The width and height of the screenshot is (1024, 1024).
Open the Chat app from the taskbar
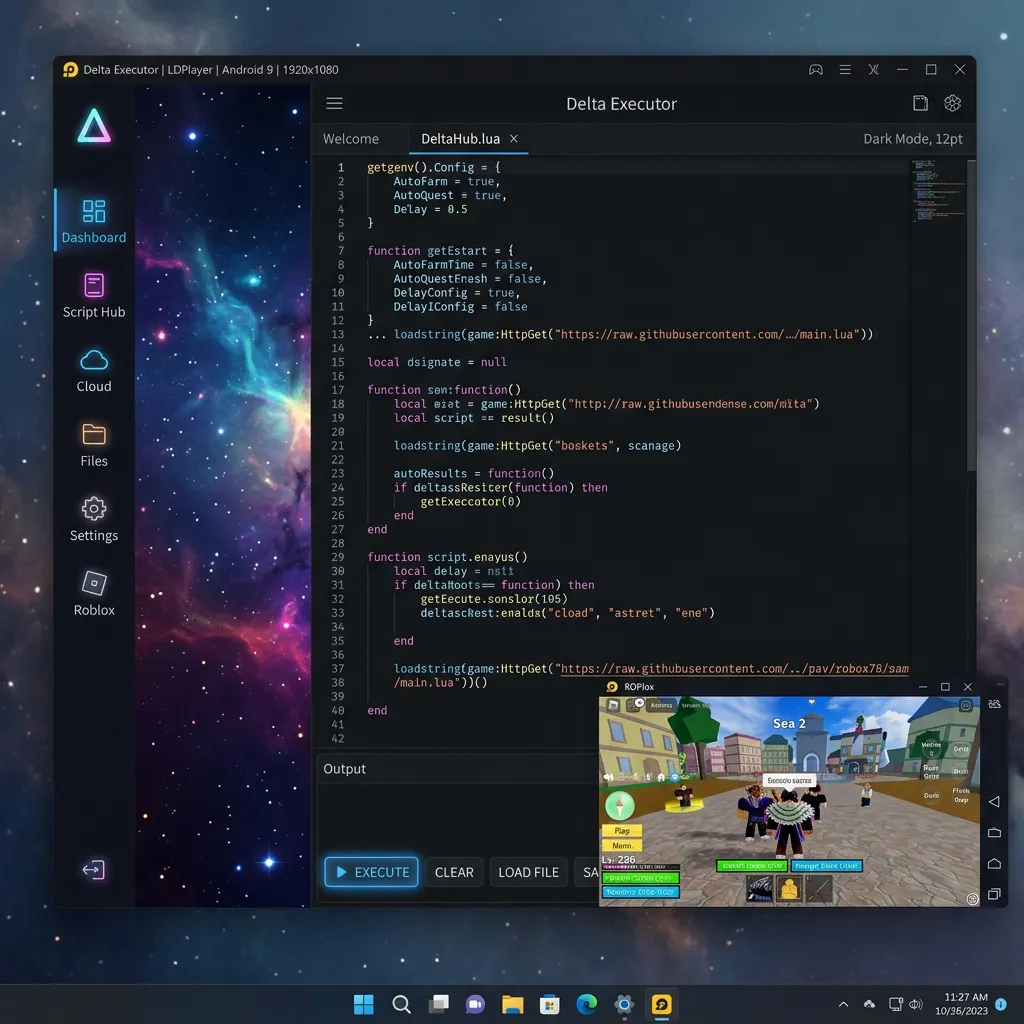475,1004
